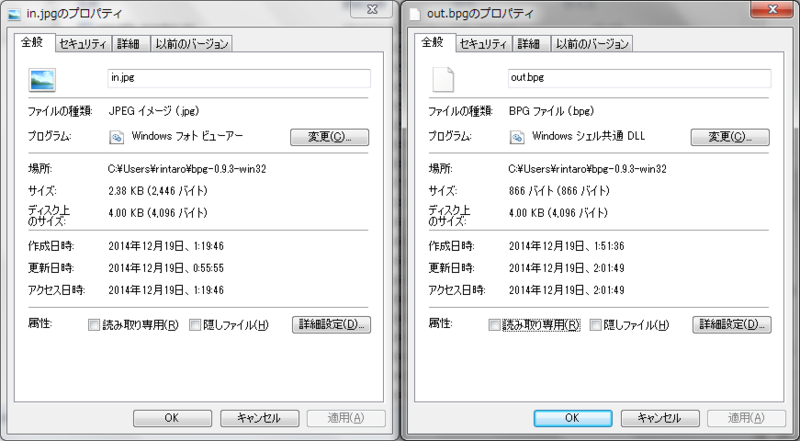This screenshot has width=800, height=441.
Task: Toggle read-only checkbox in out.bpg properties
Action: tap(494, 325)
